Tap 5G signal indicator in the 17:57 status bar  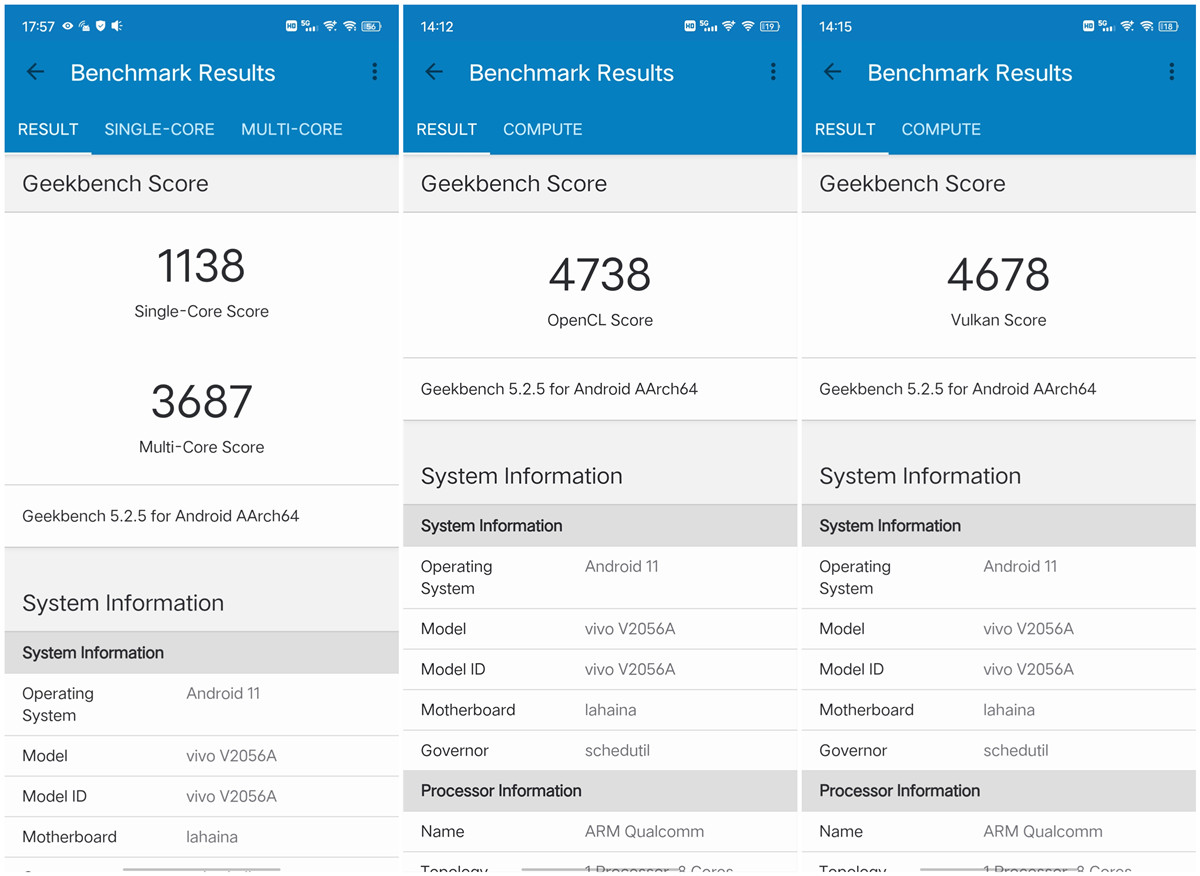[309, 26]
